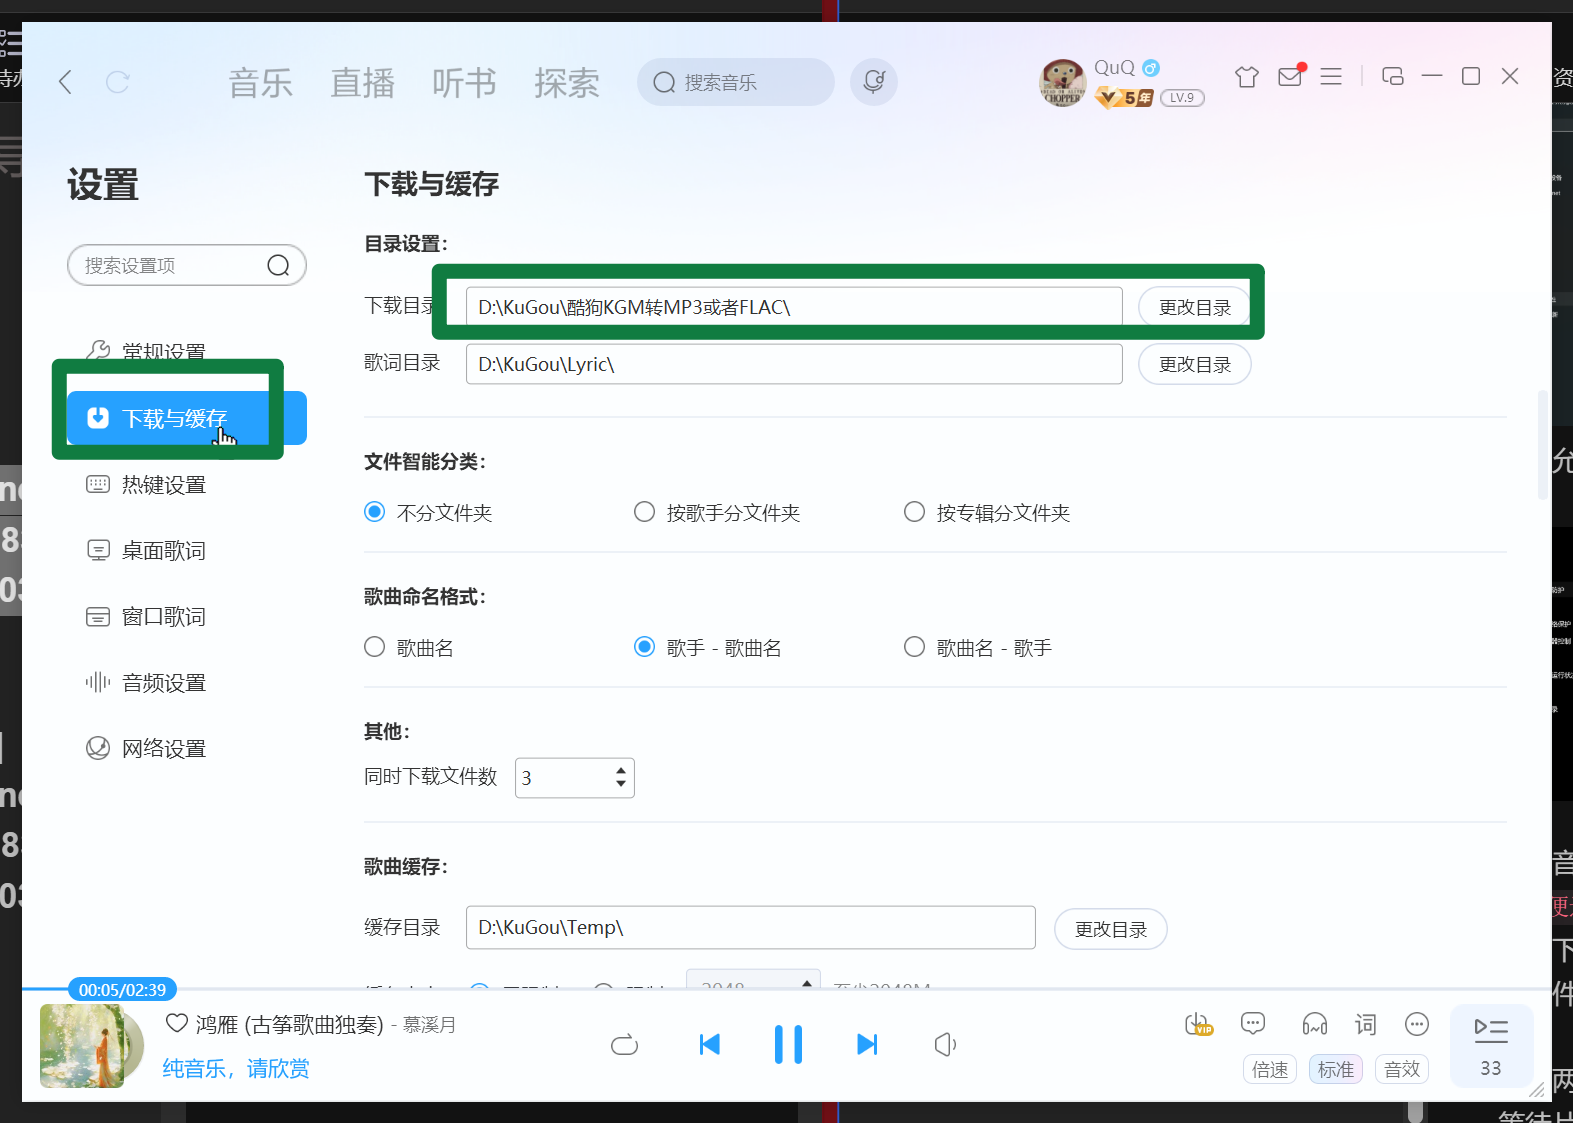
Task: Skip to the previous track
Action: point(710,1045)
